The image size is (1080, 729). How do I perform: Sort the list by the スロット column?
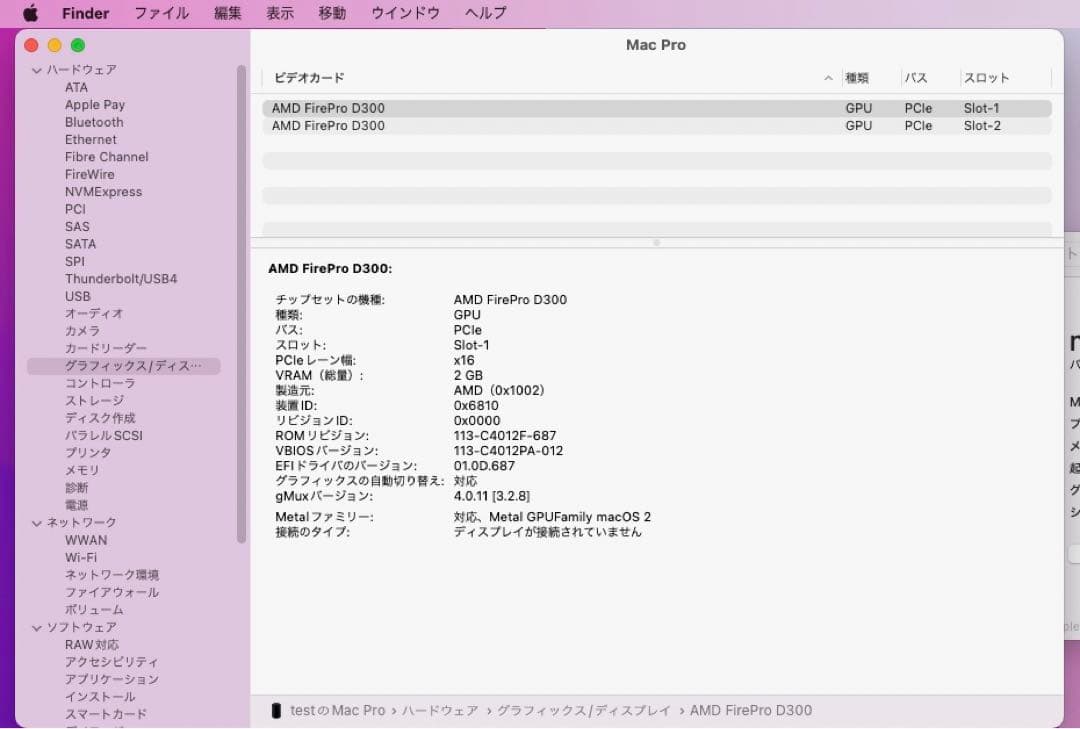click(984, 78)
